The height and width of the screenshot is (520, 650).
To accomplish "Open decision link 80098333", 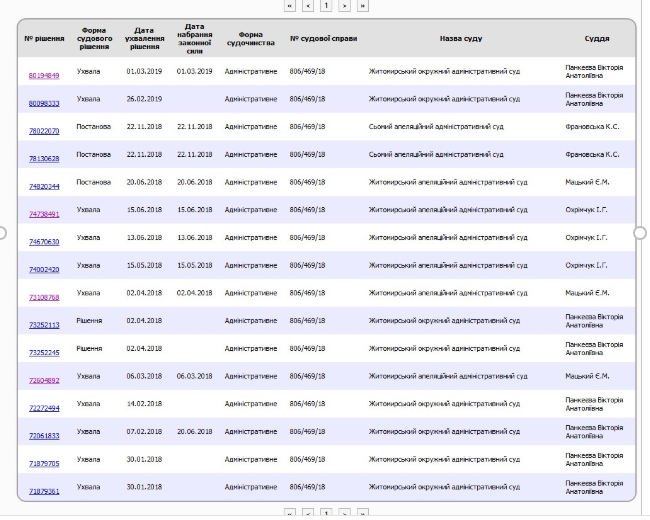I will tap(44, 103).
